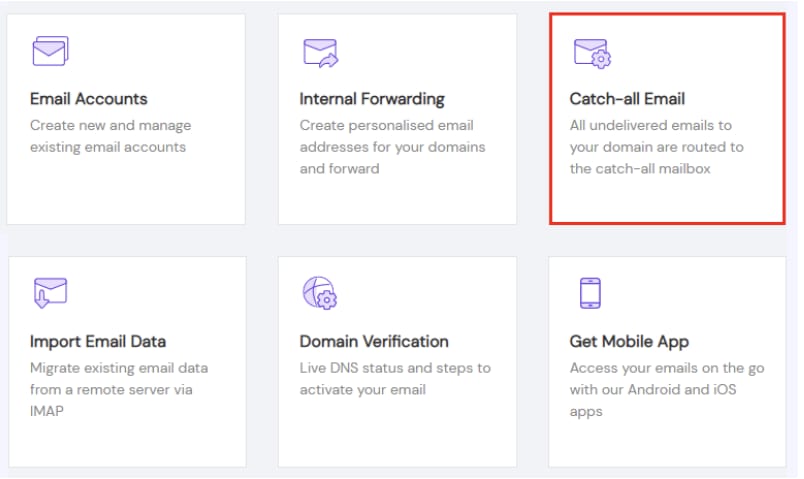Click 'Access your emails on the go' text
Viewport: 804px width, 479px height.
667,389
